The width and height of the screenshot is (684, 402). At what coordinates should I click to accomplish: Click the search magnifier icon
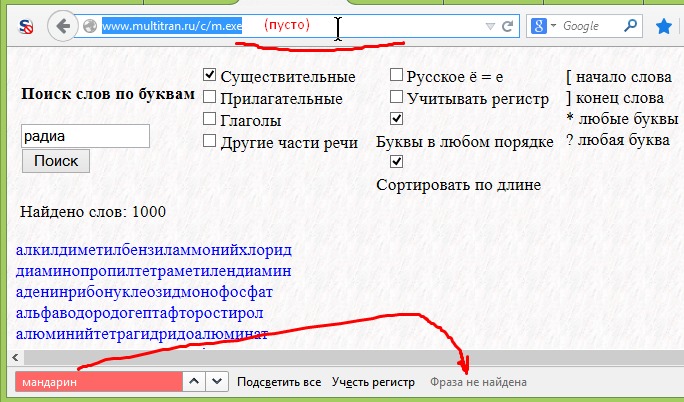(630, 26)
